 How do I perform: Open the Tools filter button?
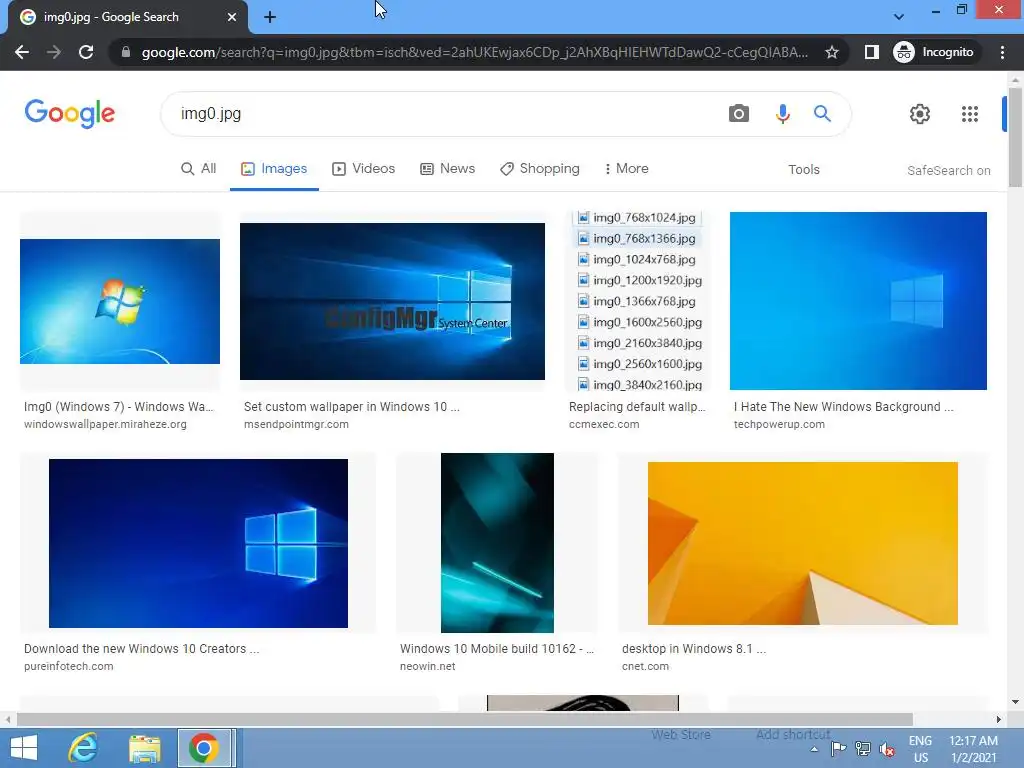coord(803,169)
